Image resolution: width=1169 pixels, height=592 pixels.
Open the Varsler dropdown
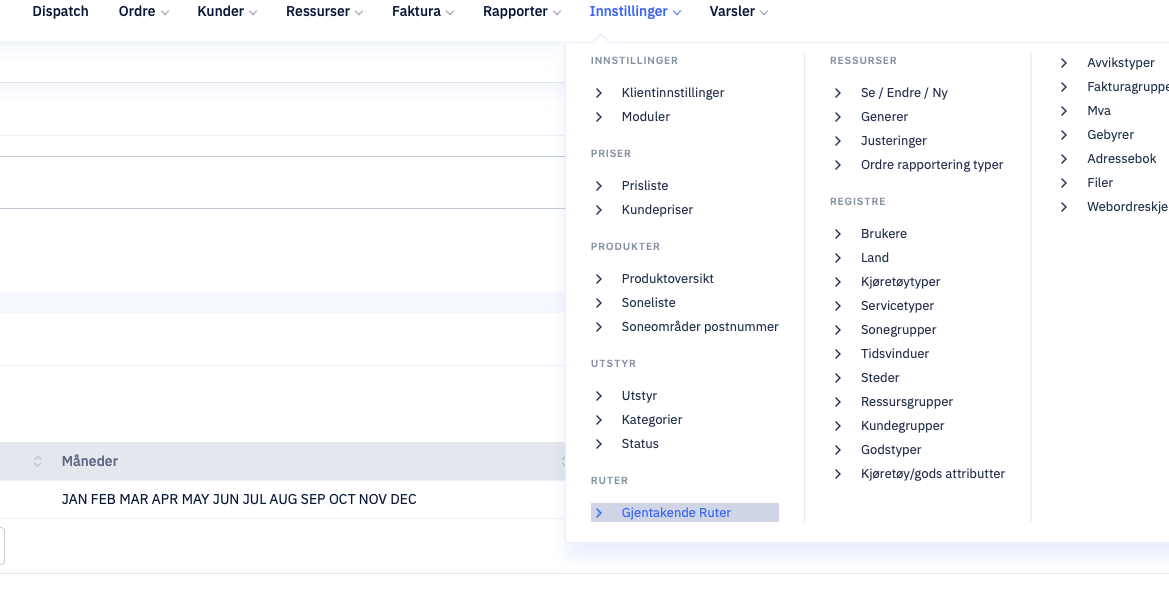click(739, 12)
